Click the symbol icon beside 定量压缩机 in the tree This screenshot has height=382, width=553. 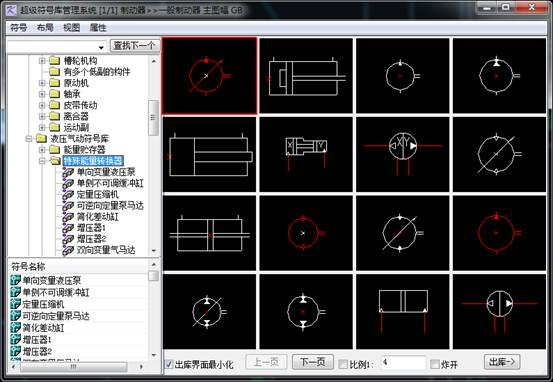pyautogui.click(x=68, y=194)
